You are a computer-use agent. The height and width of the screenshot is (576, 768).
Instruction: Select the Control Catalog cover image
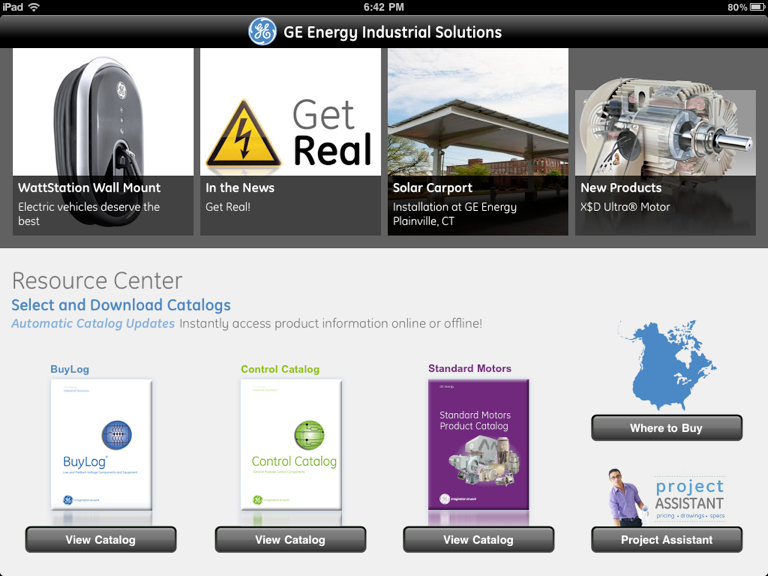pos(291,445)
